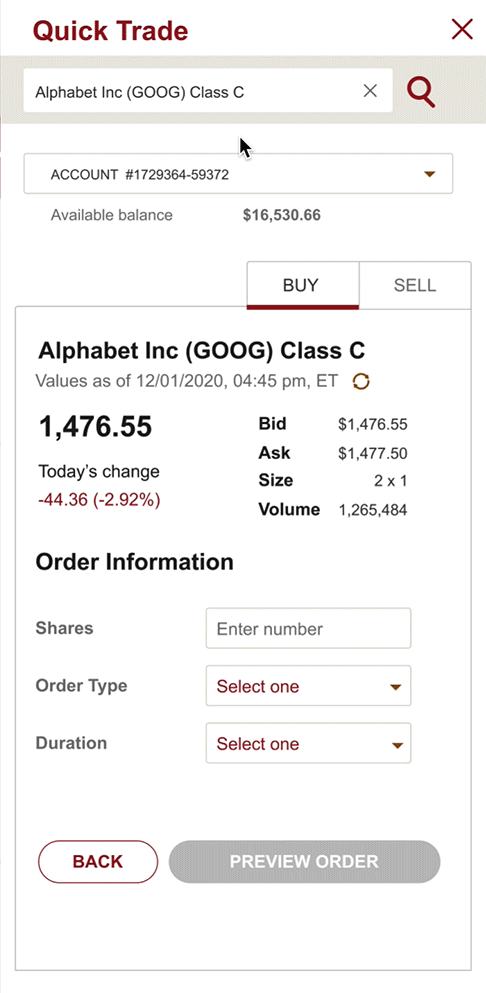486x993 pixels.
Task: Switch to the SELL tab
Action: click(x=415, y=285)
